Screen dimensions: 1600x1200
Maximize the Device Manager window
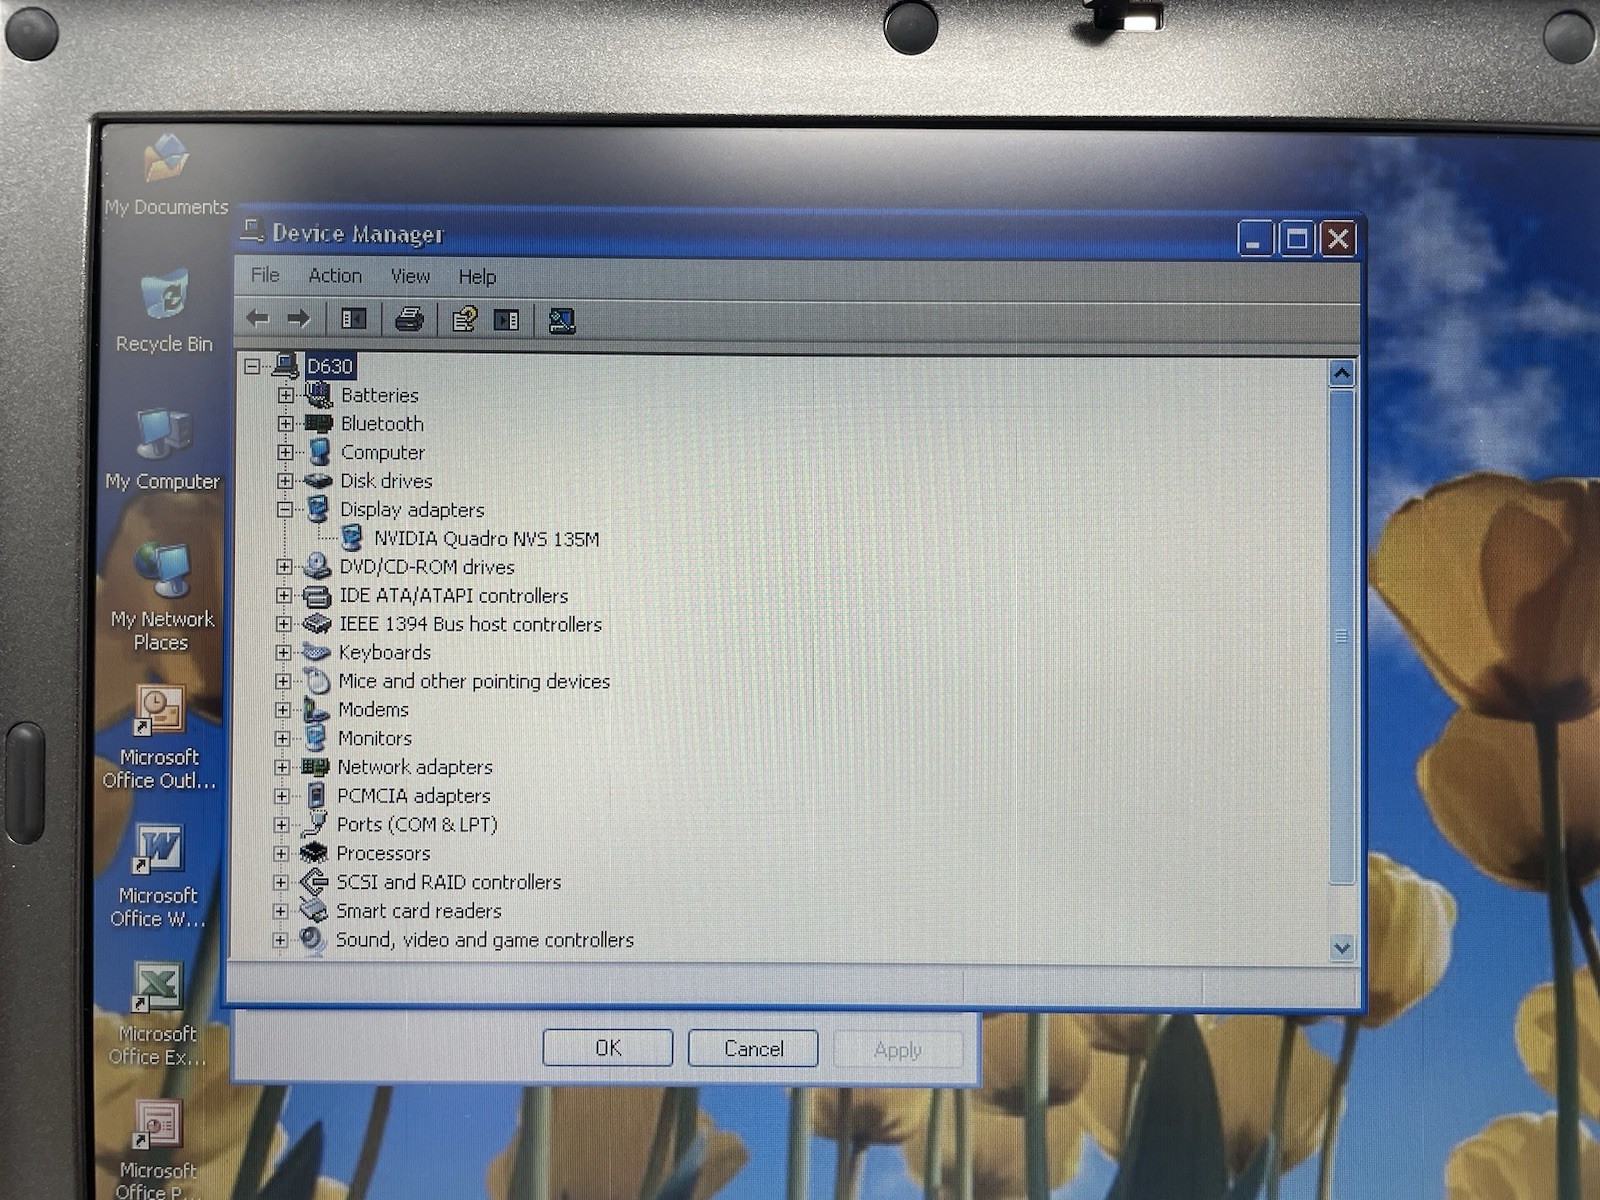(1297, 239)
